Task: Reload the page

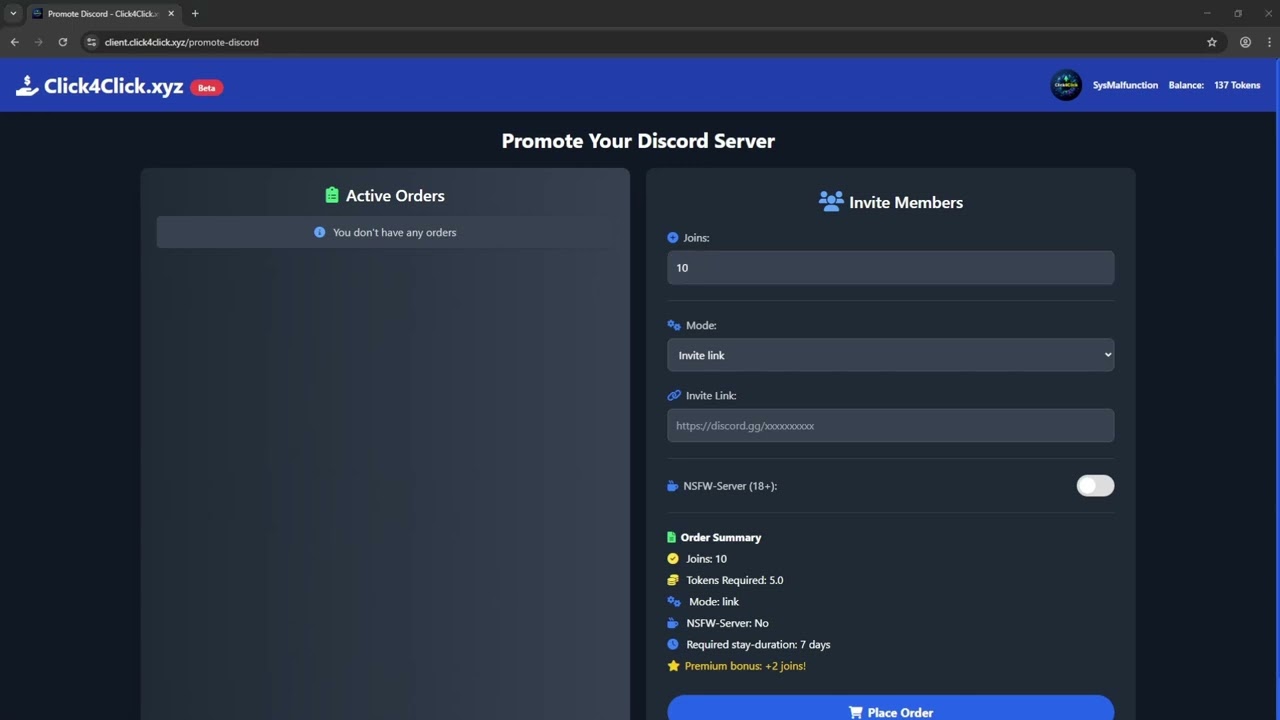Action: click(62, 42)
